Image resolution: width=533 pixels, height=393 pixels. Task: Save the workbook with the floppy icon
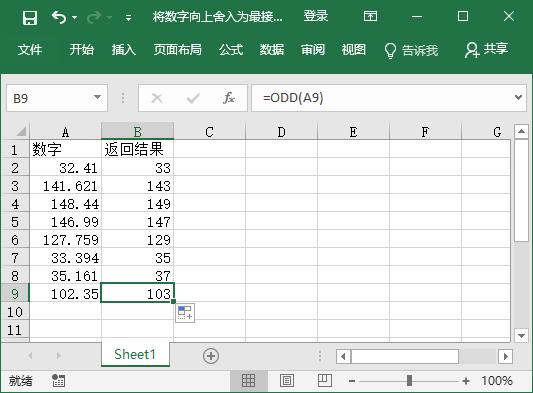click(30, 17)
